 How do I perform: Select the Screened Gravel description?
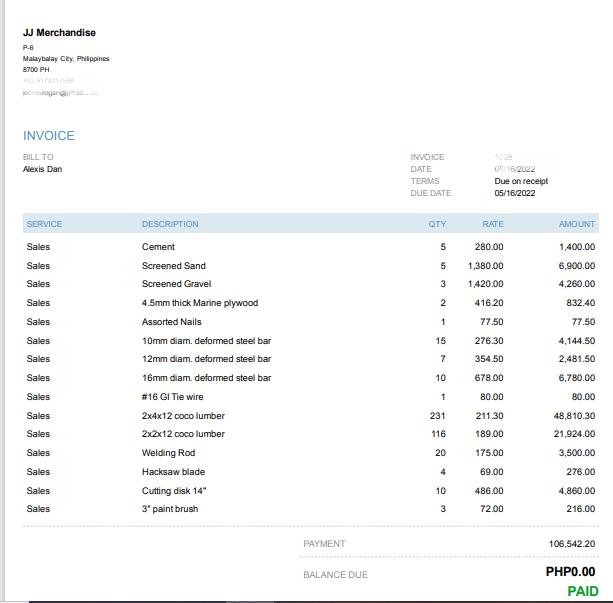(x=176, y=284)
